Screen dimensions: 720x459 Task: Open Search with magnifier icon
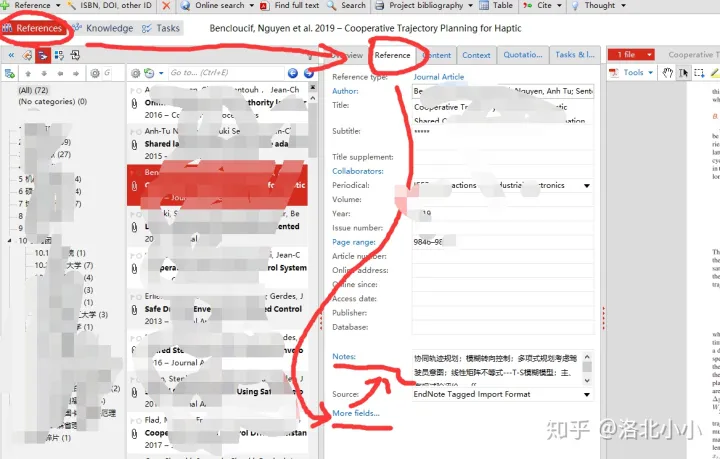tap(346, 6)
